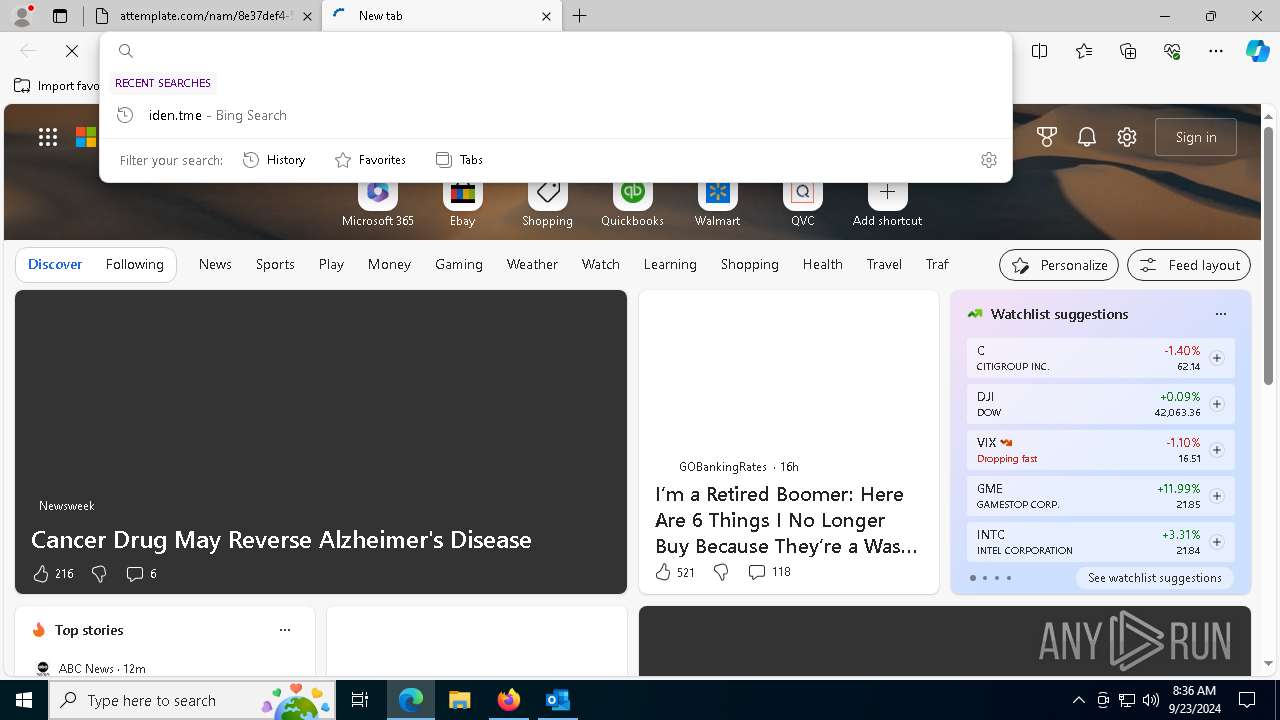Open File Explorer from the taskbar
The image size is (1280, 720).
click(459, 700)
